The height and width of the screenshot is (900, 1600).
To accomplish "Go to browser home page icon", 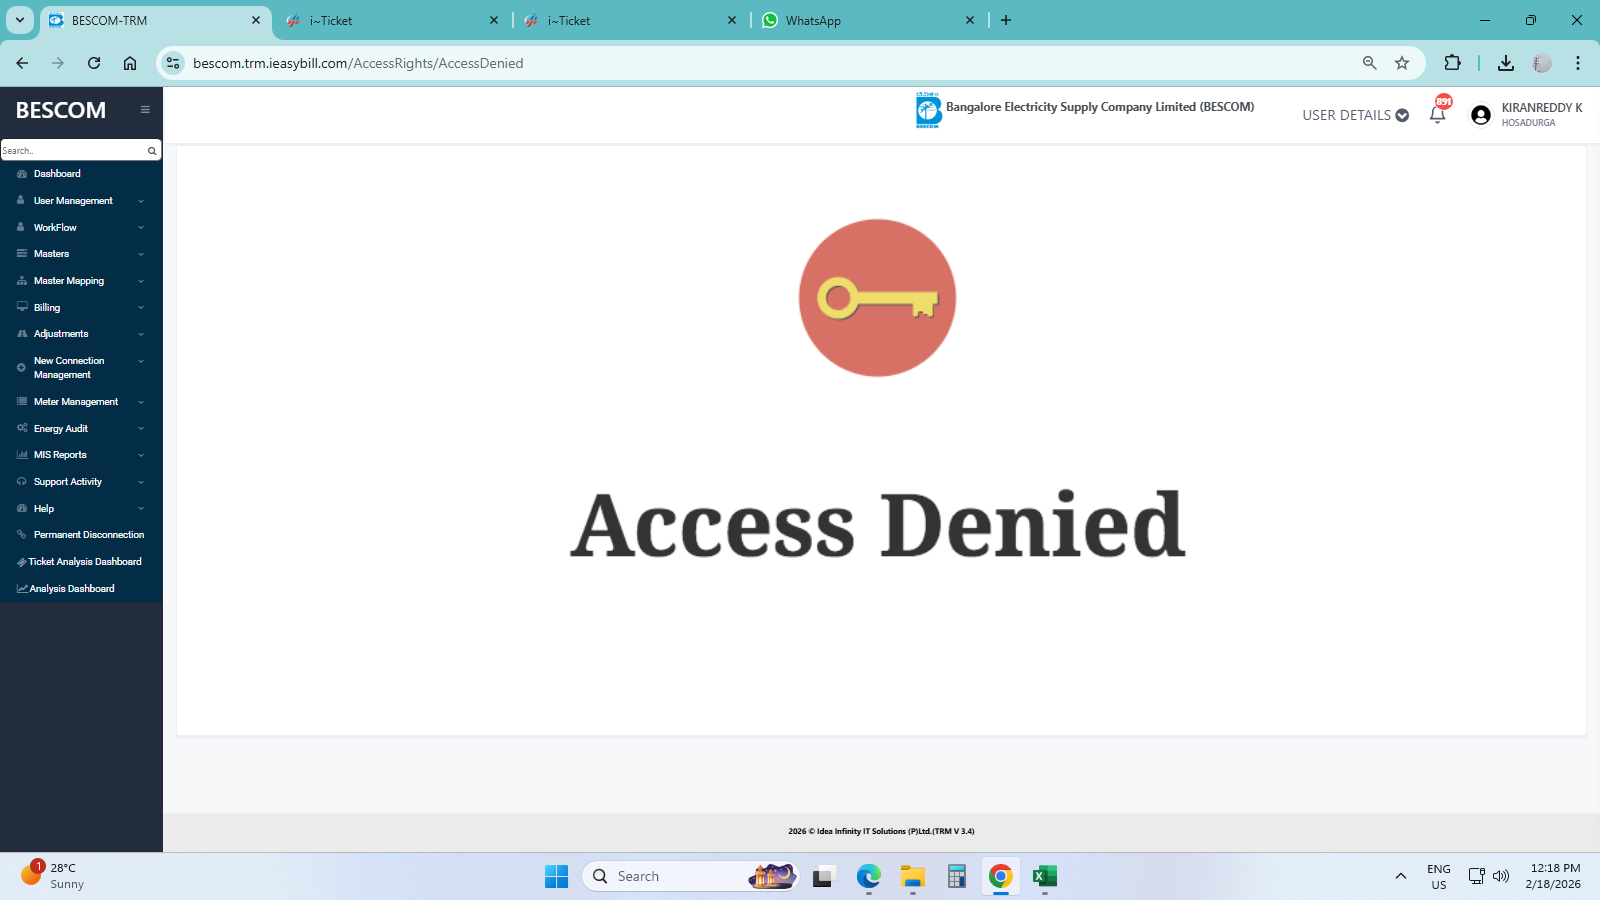I will 130,63.
